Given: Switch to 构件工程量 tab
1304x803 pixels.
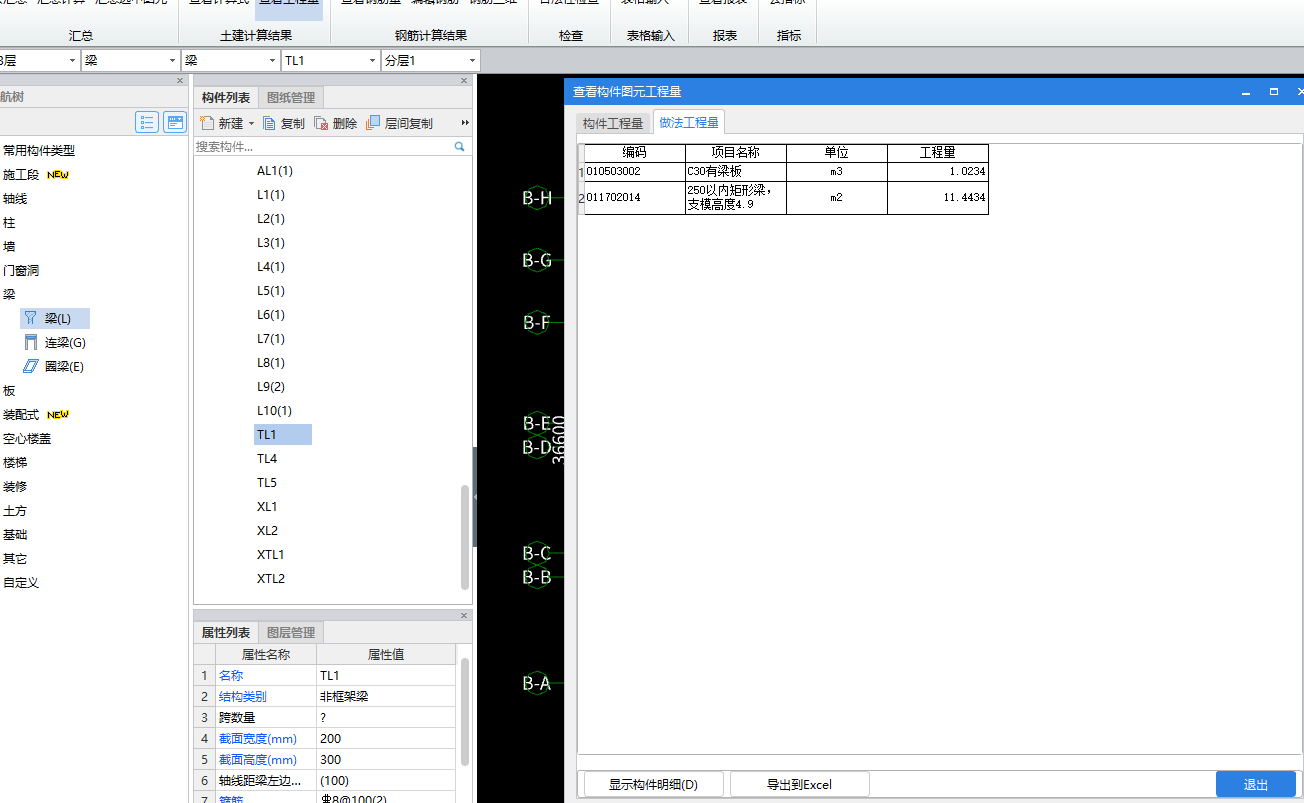Looking at the screenshot, I should pos(613,123).
